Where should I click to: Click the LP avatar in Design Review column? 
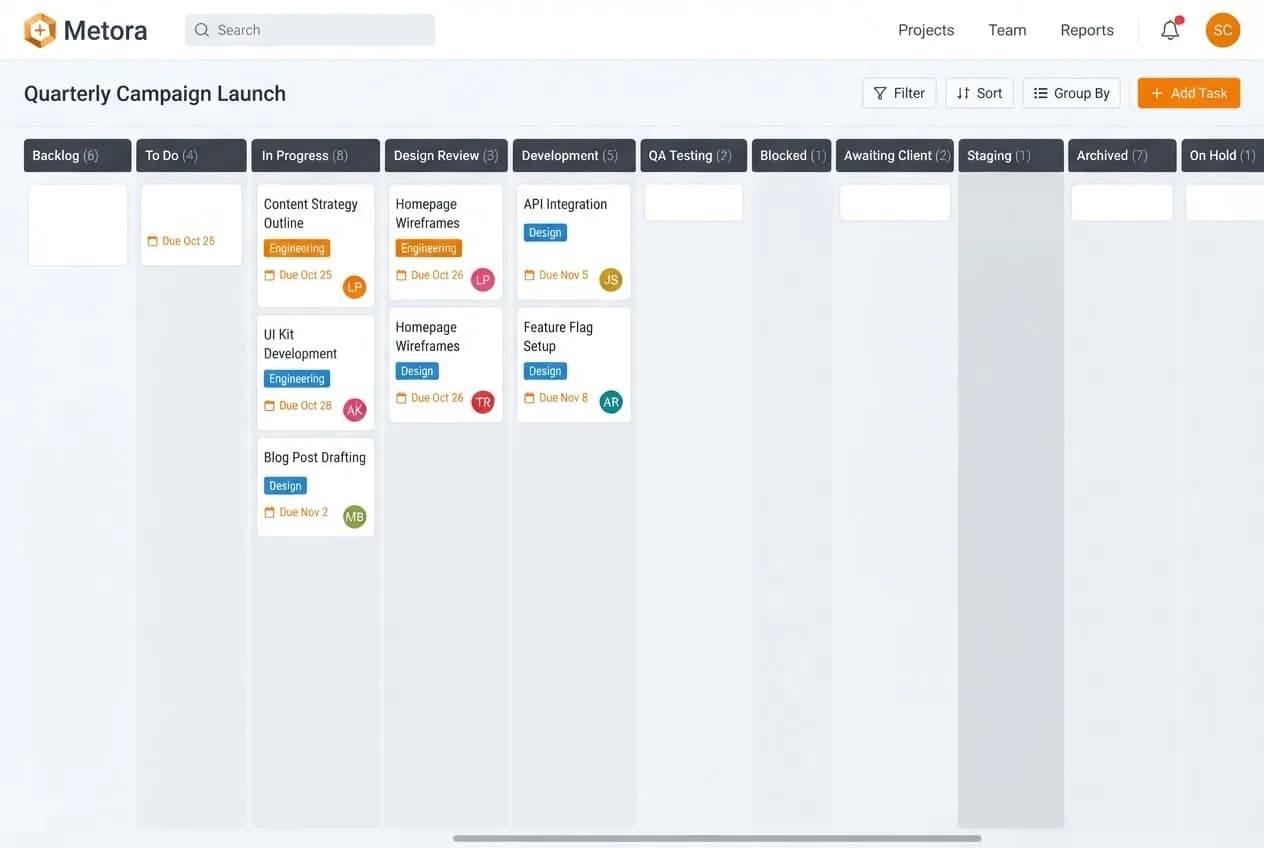pyautogui.click(x=483, y=280)
